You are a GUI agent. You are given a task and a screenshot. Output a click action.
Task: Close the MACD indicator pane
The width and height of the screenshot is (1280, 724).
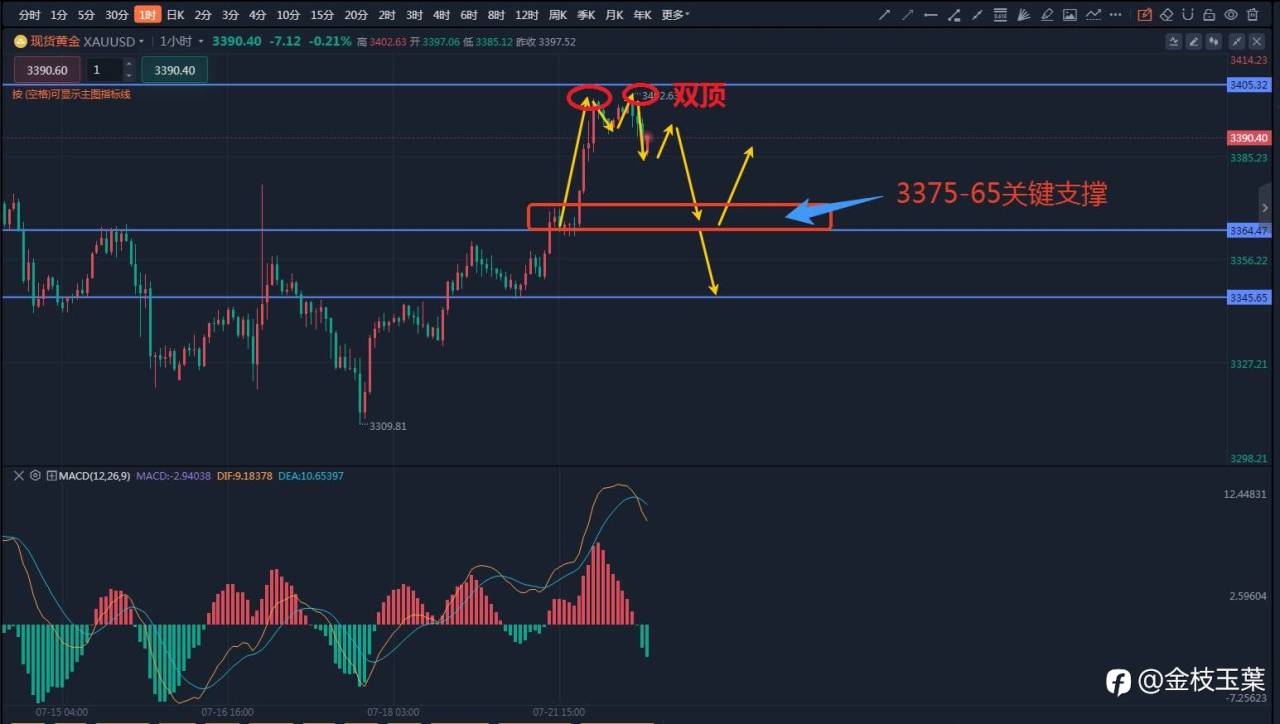pyautogui.click(x=18, y=476)
